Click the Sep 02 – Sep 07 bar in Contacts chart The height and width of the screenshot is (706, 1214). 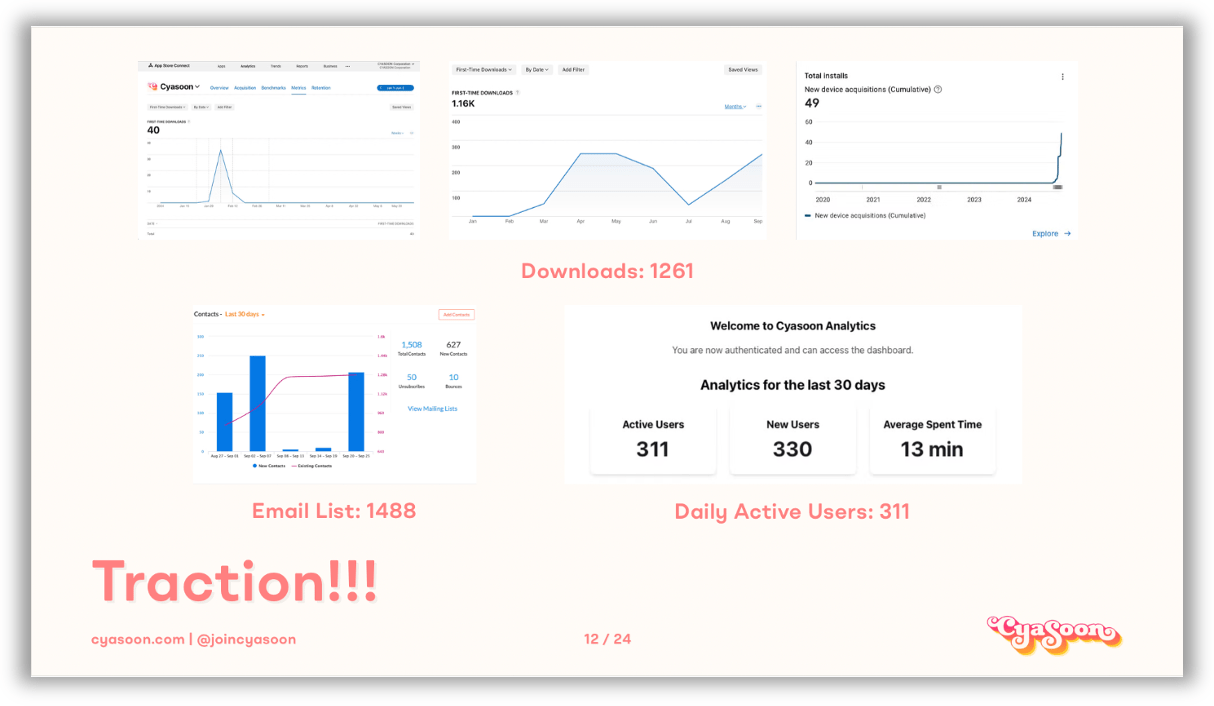pos(257,403)
